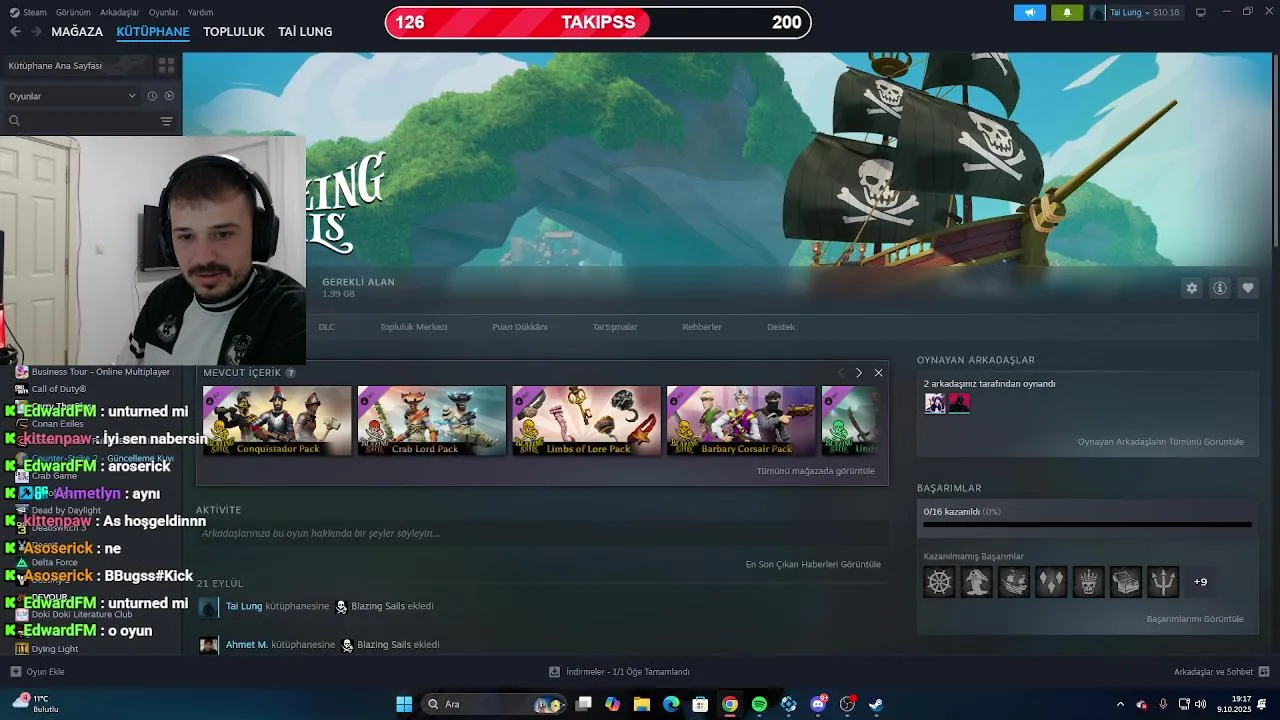Open game settings gear icon

[1191, 288]
